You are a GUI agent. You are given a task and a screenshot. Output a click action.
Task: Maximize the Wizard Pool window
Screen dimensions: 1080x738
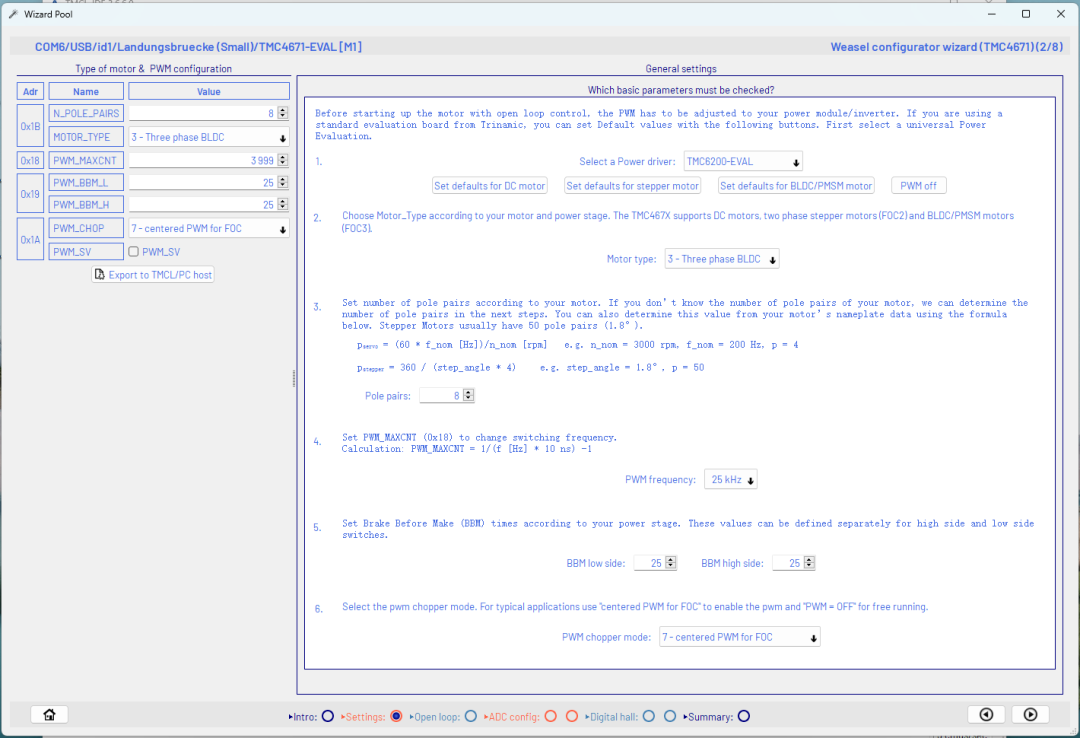[x=1026, y=14]
